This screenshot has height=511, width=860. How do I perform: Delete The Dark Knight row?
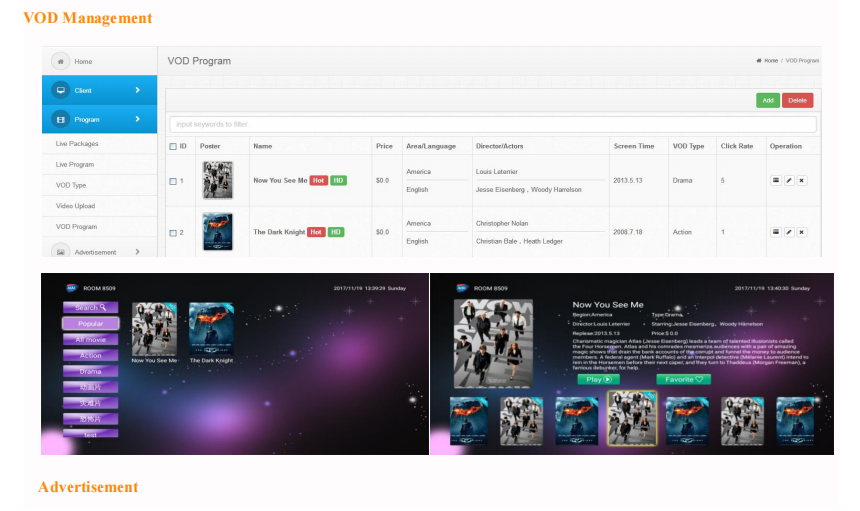point(802,232)
